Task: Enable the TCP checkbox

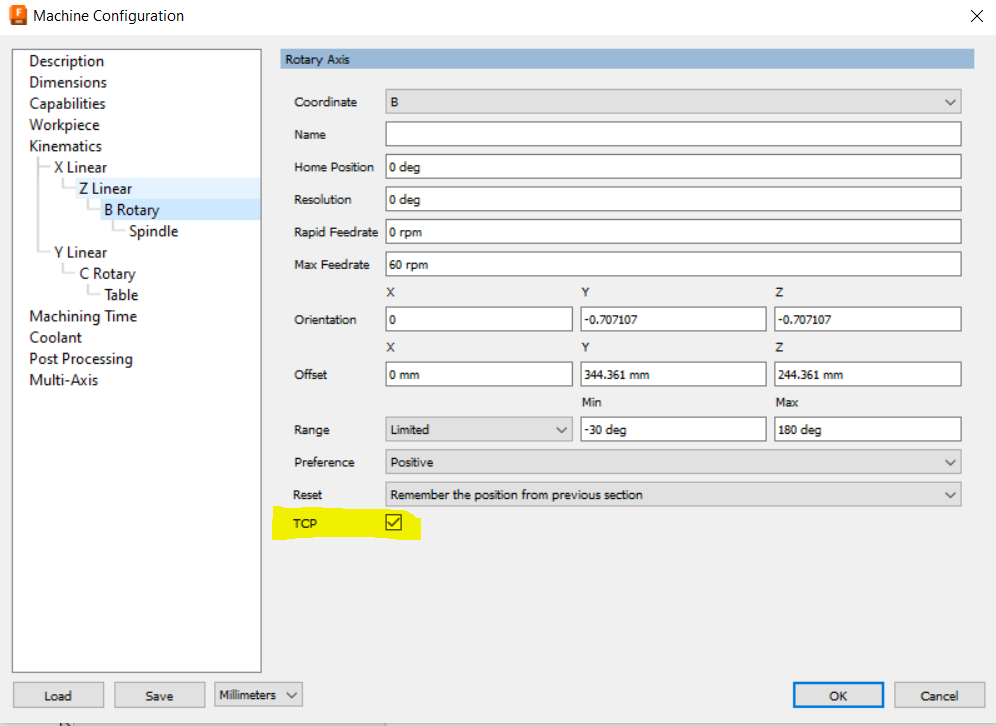Action: [393, 522]
